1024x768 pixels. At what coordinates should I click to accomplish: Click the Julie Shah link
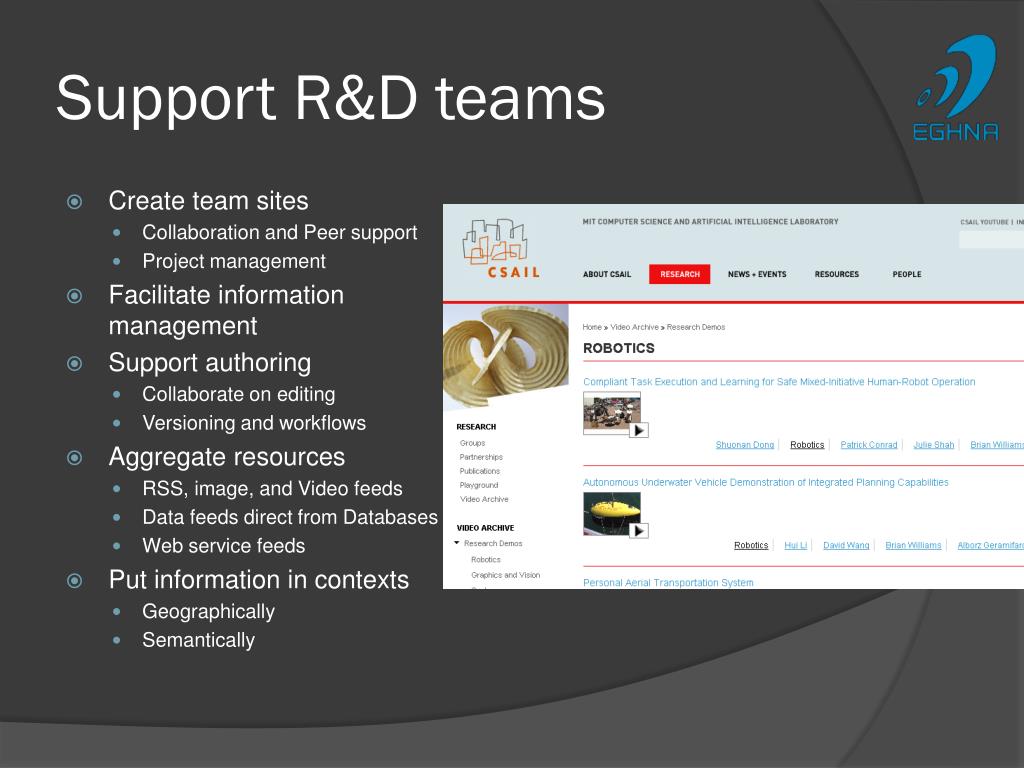tap(933, 445)
